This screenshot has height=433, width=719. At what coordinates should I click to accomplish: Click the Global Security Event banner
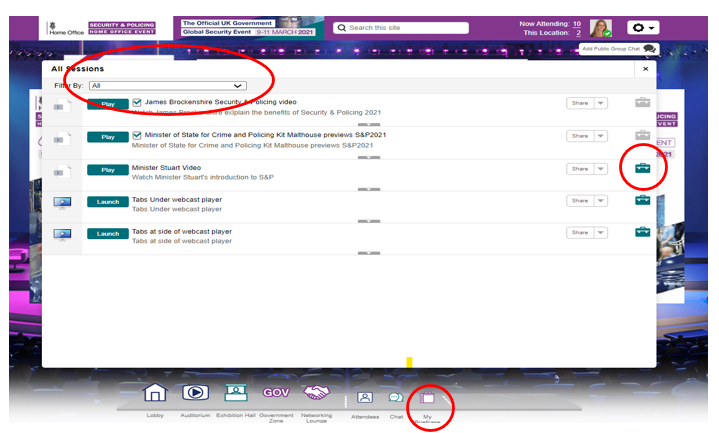pos(249,28)
